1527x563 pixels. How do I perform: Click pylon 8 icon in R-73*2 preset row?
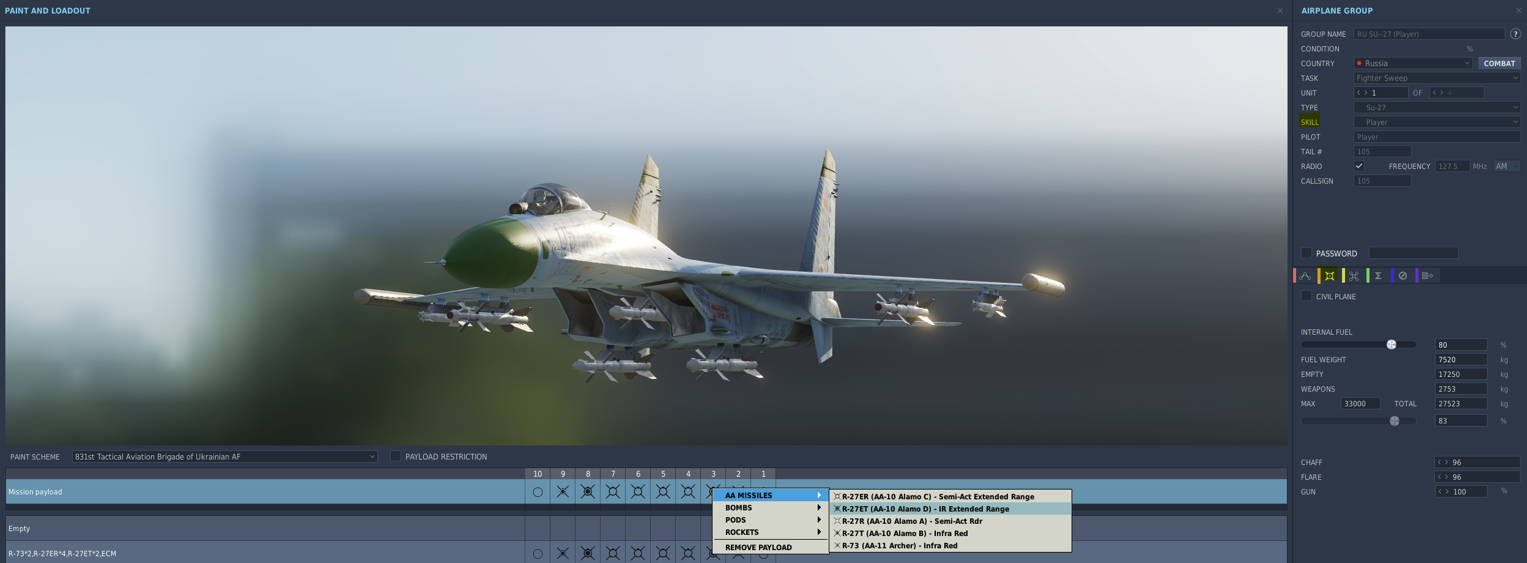coord(588,553)
